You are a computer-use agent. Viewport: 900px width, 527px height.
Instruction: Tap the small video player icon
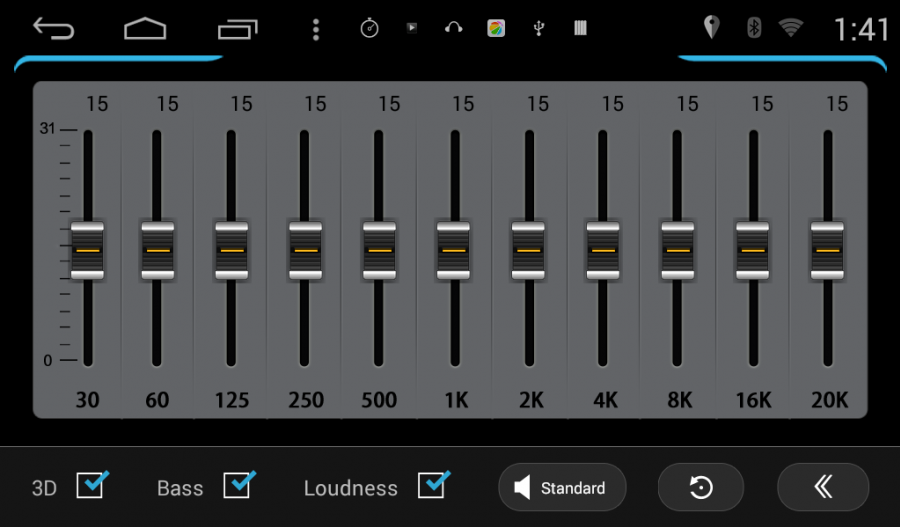[412, 27]
